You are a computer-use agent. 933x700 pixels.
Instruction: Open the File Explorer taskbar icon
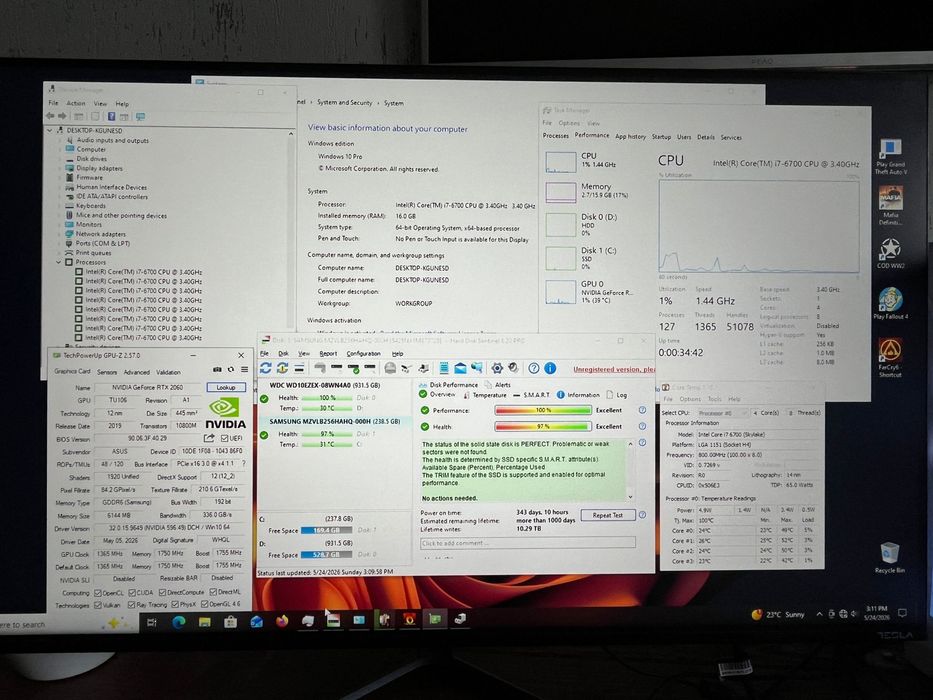tap(204, 622)
